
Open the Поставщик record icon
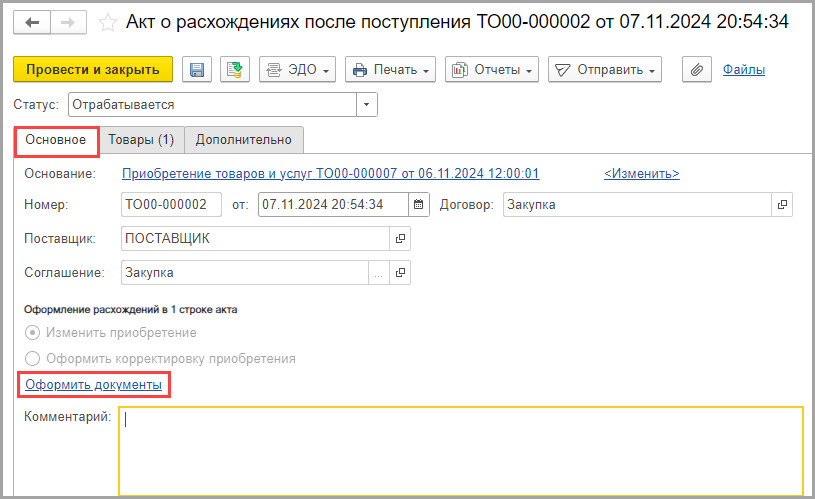pyautogui.click(x=400, y=239)
